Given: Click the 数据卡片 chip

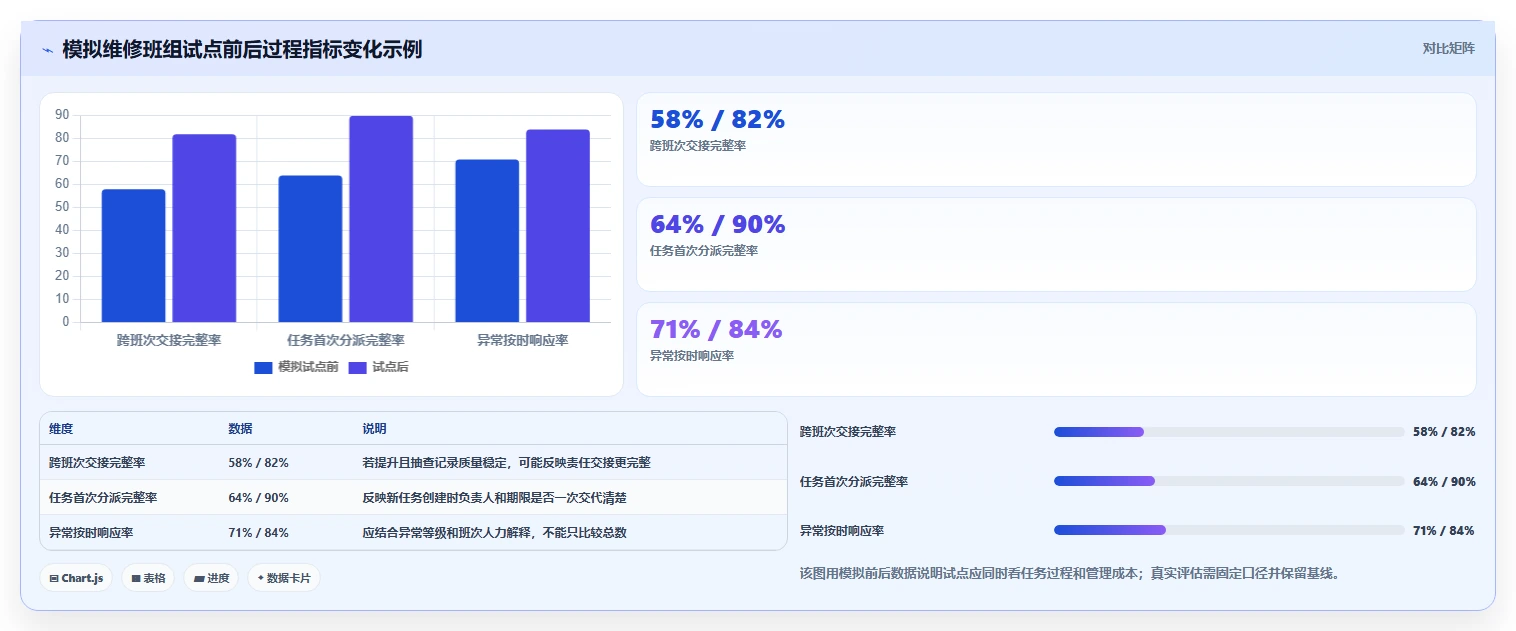Looking at the screenshot, I should tap(284, 578).
